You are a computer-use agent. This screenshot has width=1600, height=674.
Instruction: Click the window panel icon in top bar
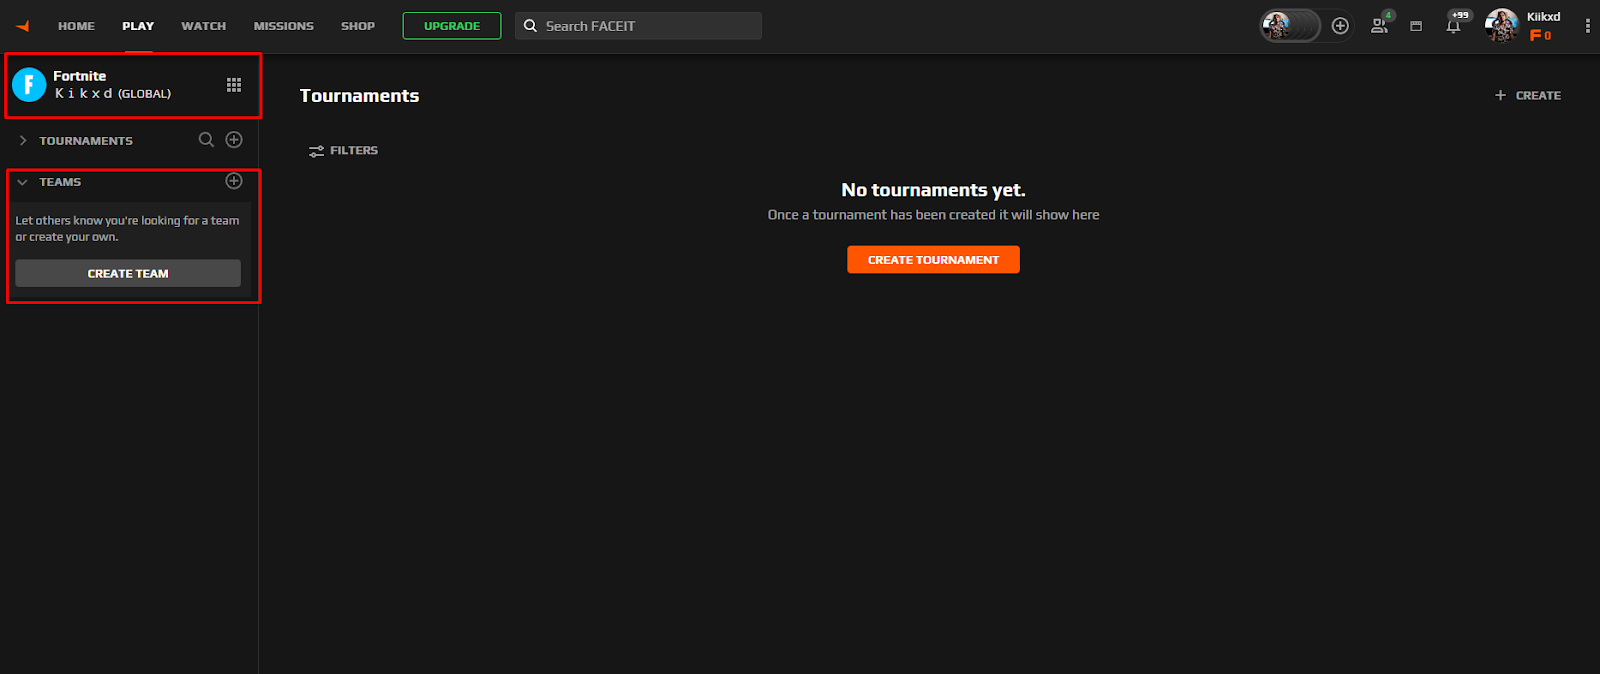click(x=1416, y=26)
